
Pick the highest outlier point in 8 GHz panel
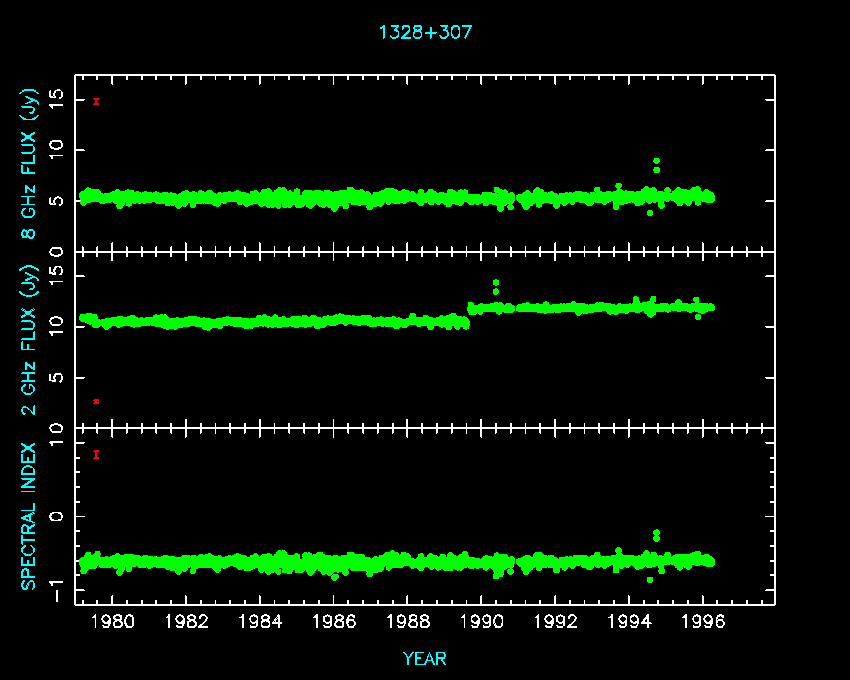click(656, 160)
